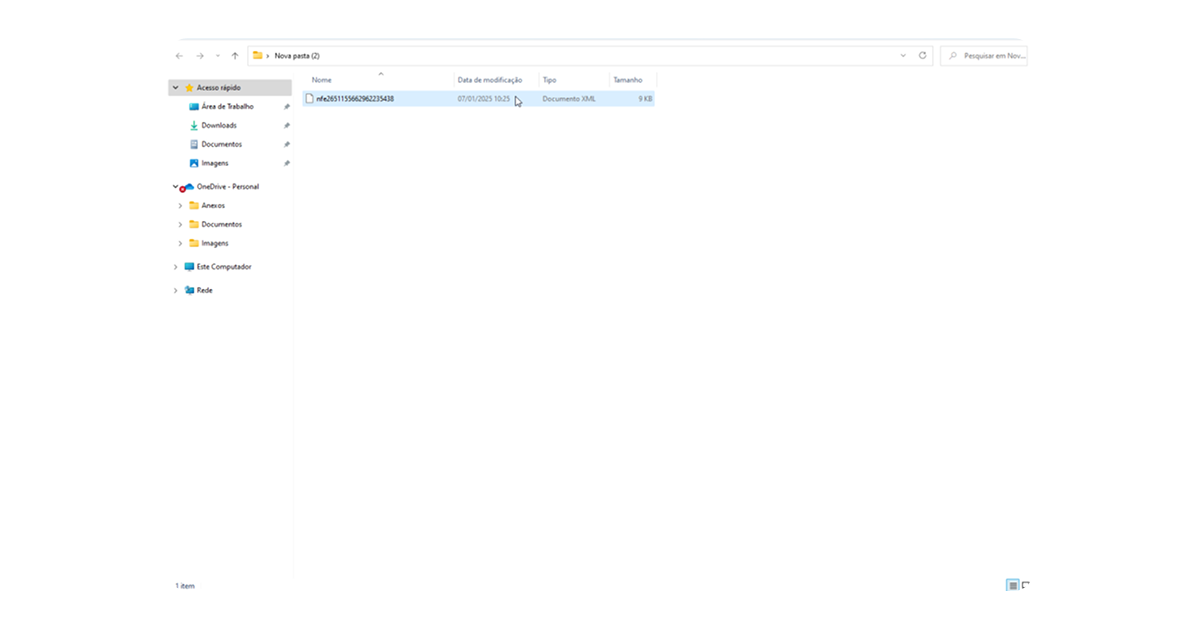Click the Pesquisar search box
This screenshot has width=1200, height=630.
click(984, 56)
